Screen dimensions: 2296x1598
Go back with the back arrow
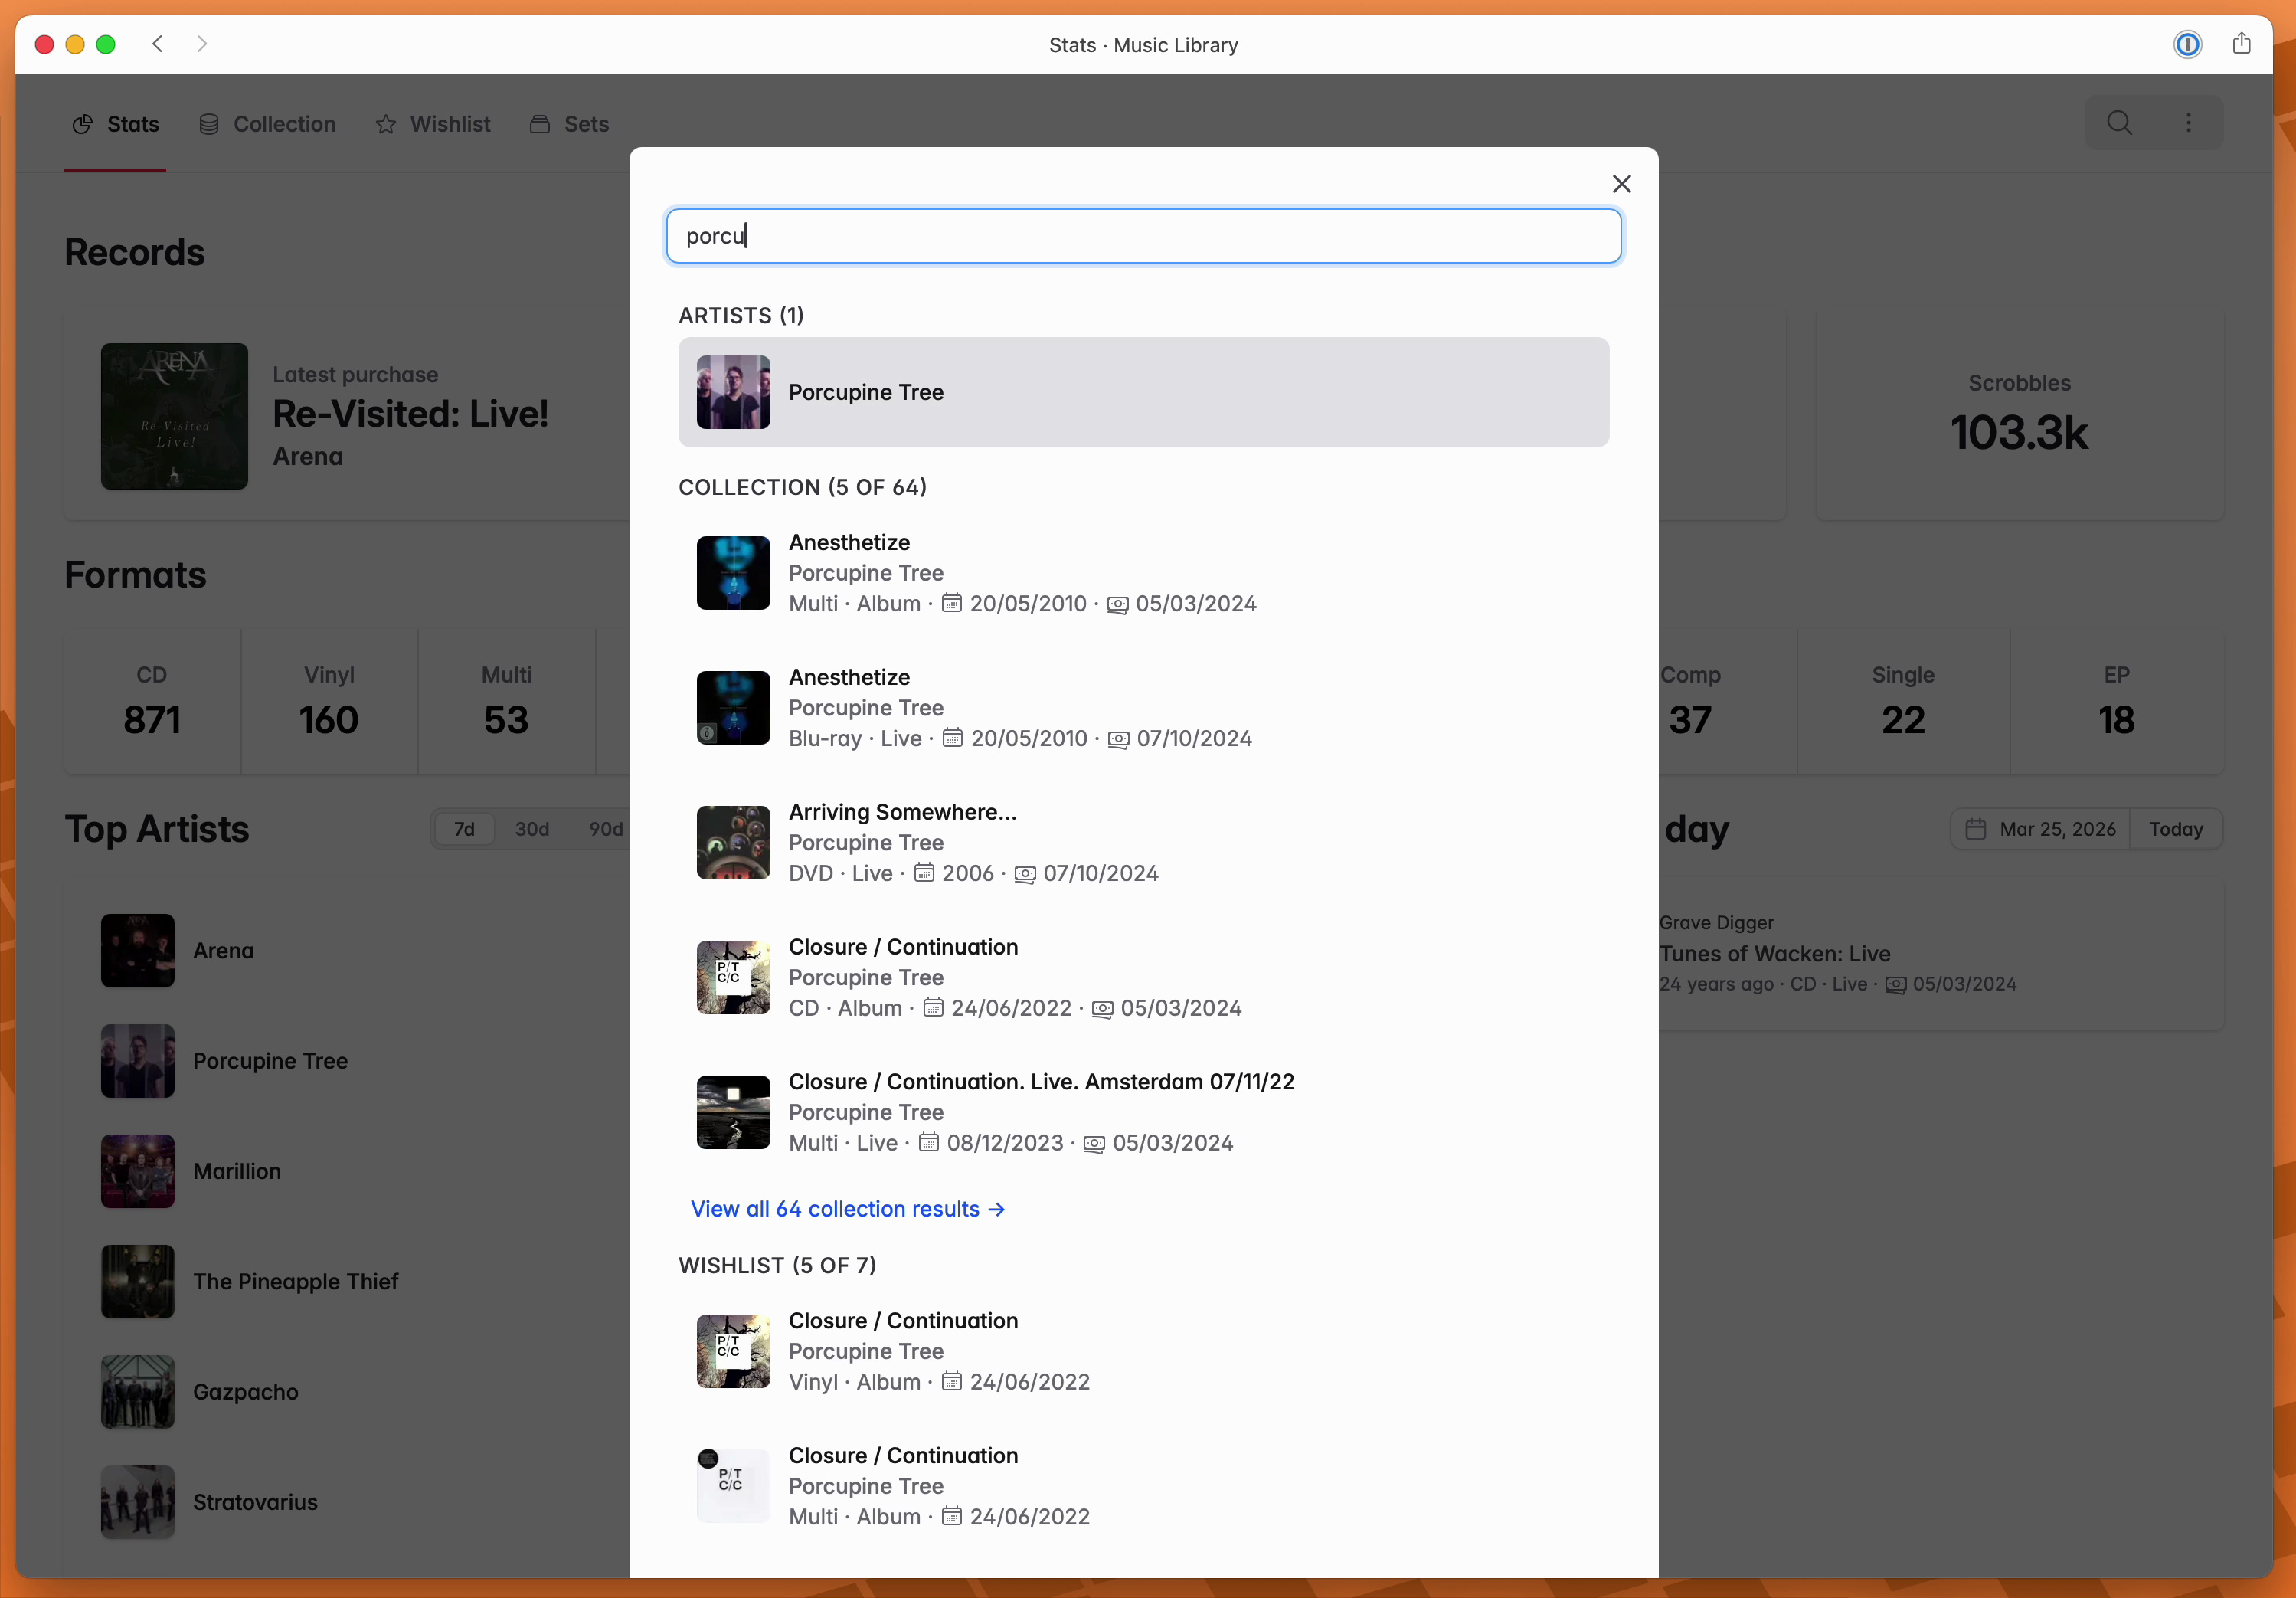pos(157,44)
